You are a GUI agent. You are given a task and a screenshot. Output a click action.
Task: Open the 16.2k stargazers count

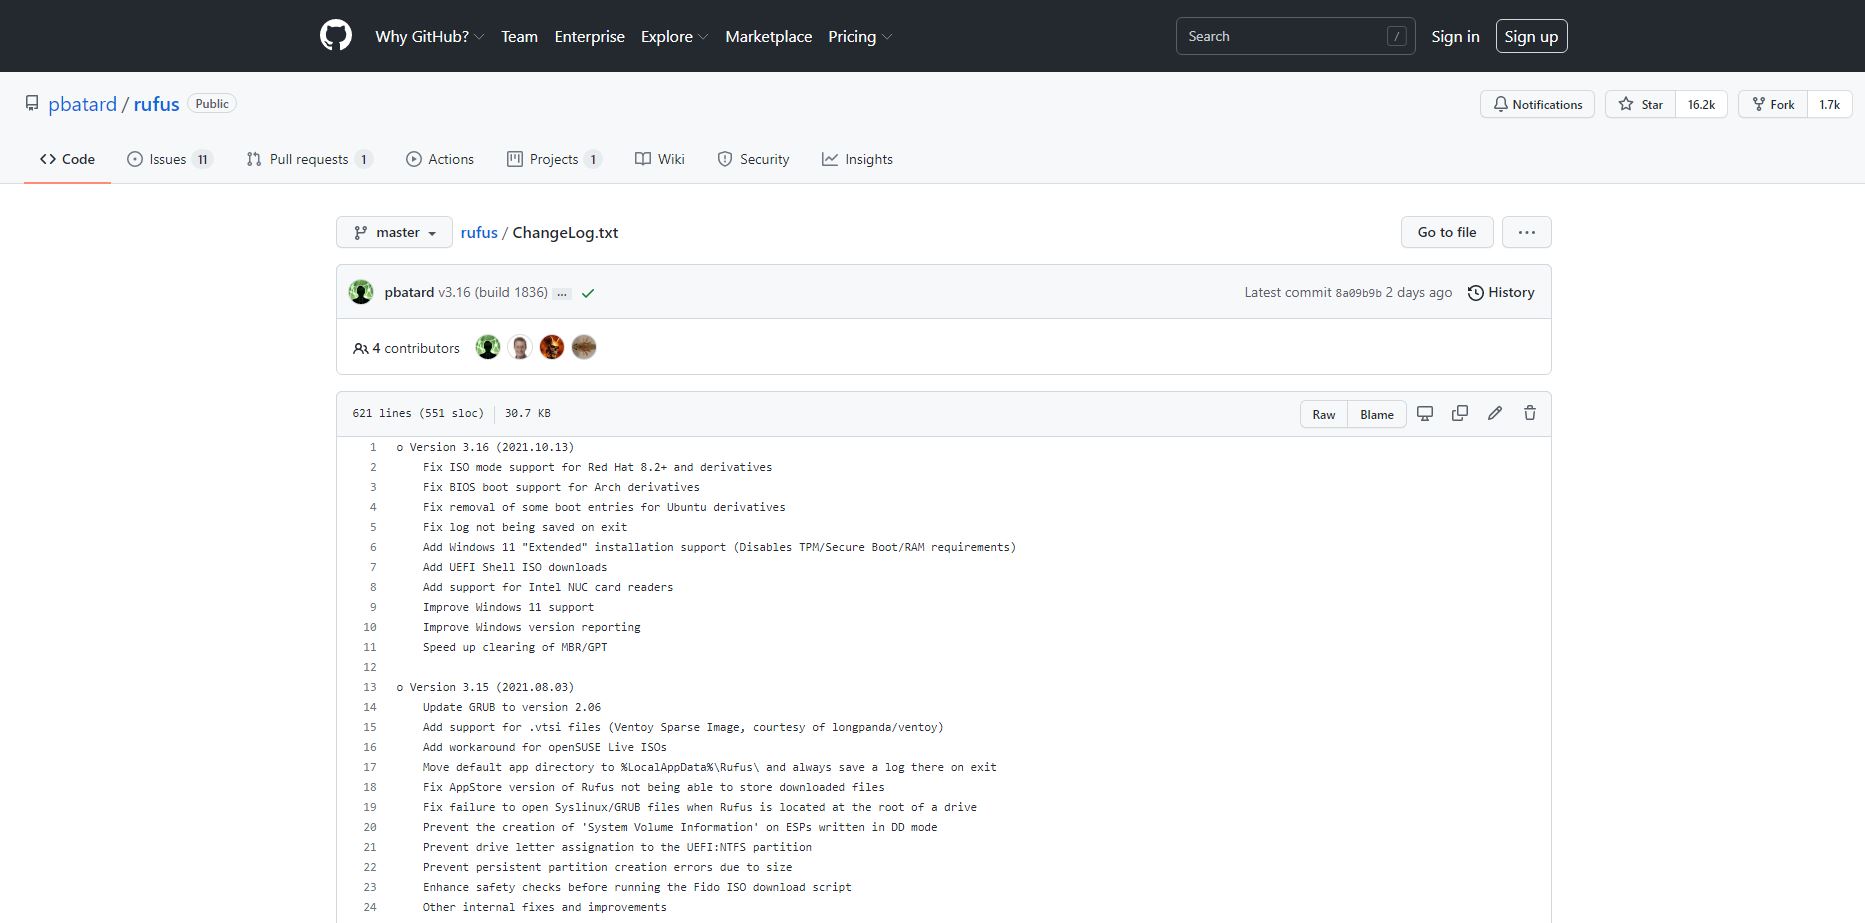click(1701, 104)
